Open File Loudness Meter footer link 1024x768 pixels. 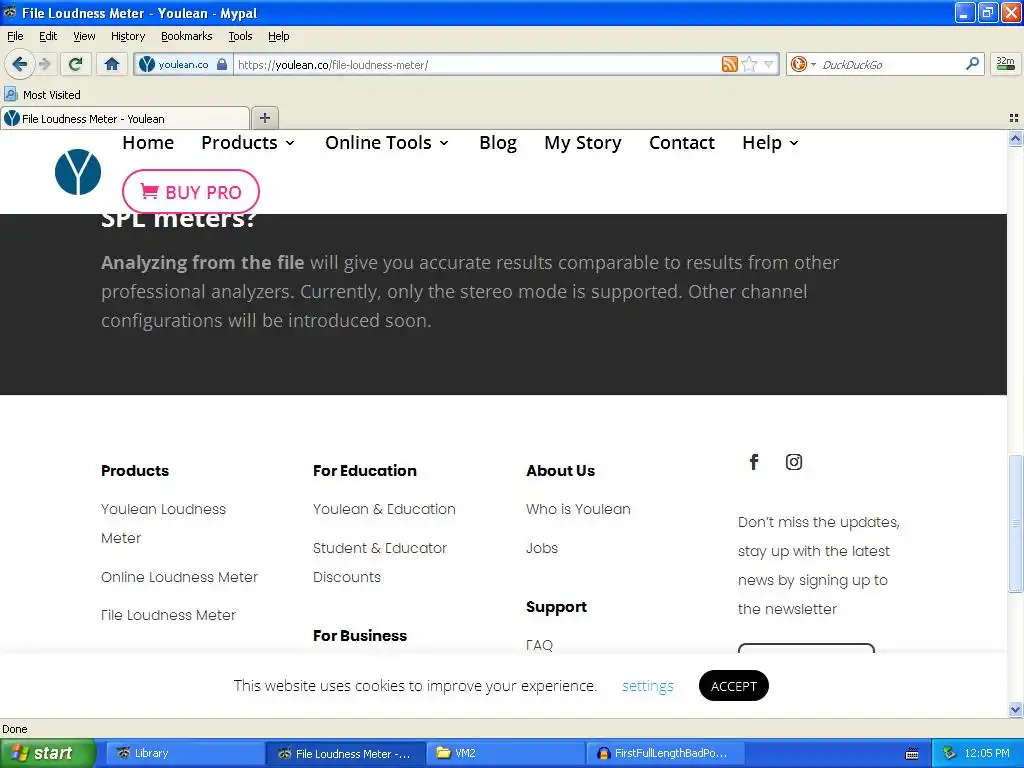(168, 615)
